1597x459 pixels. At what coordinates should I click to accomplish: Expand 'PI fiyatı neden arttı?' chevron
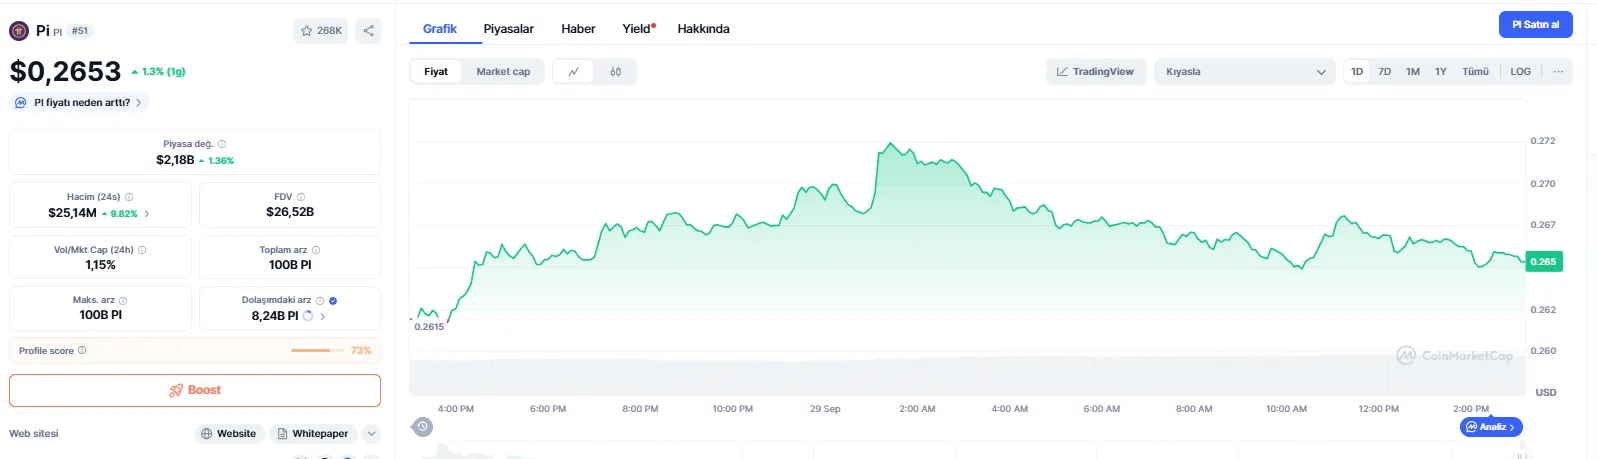click(139, 103)
